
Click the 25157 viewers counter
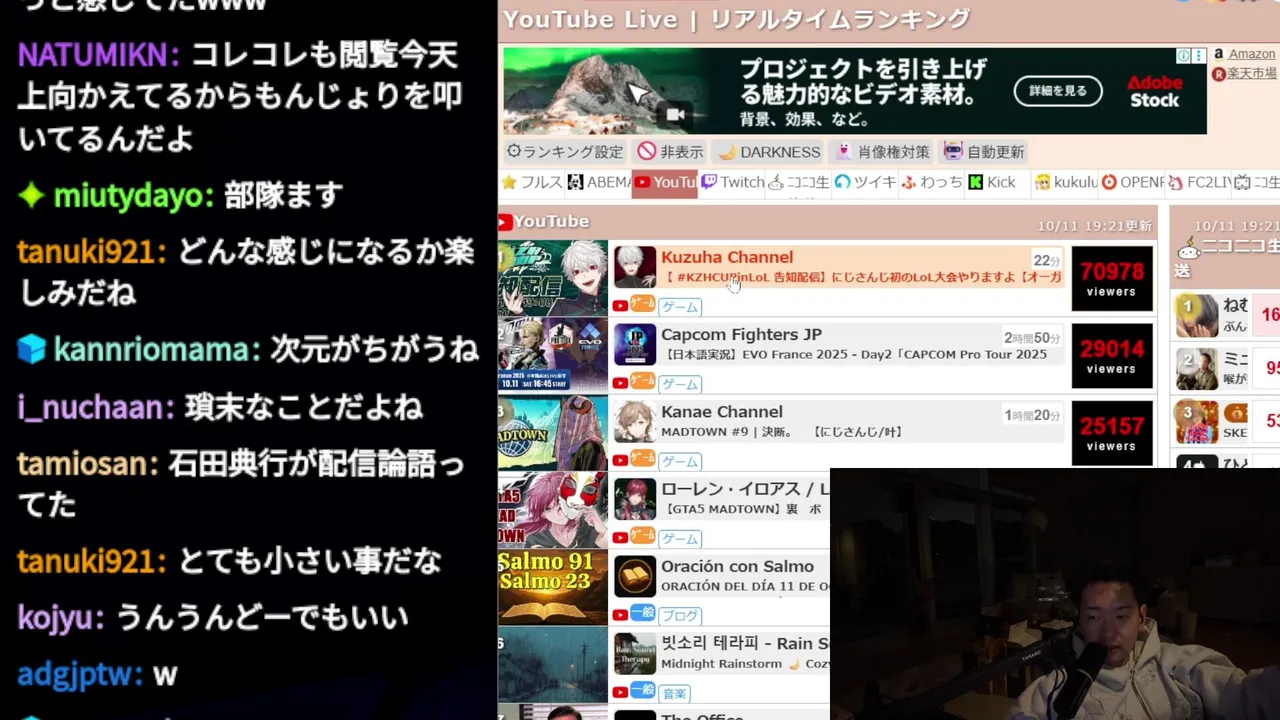tap(1112, 433)
